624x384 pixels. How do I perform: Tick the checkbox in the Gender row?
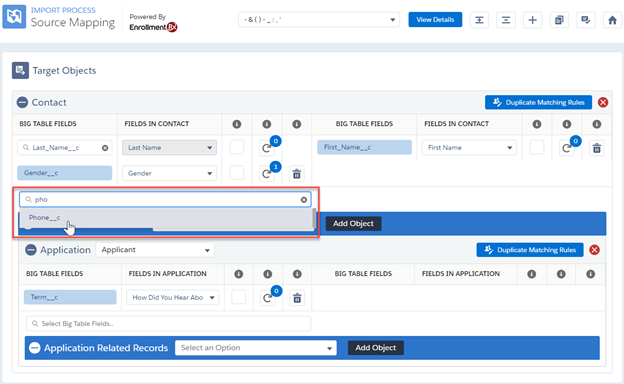(237, 173)
